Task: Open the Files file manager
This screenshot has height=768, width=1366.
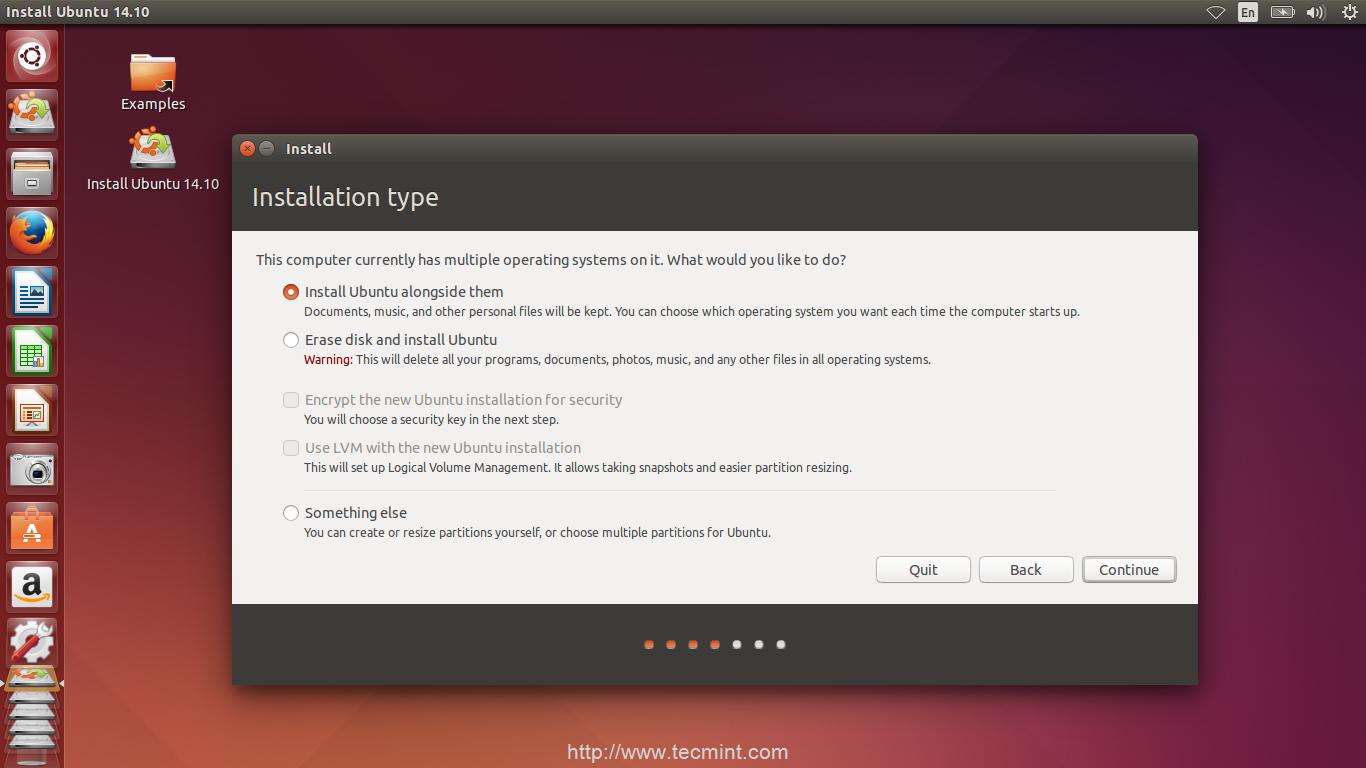Action: (x=32, y=173)
